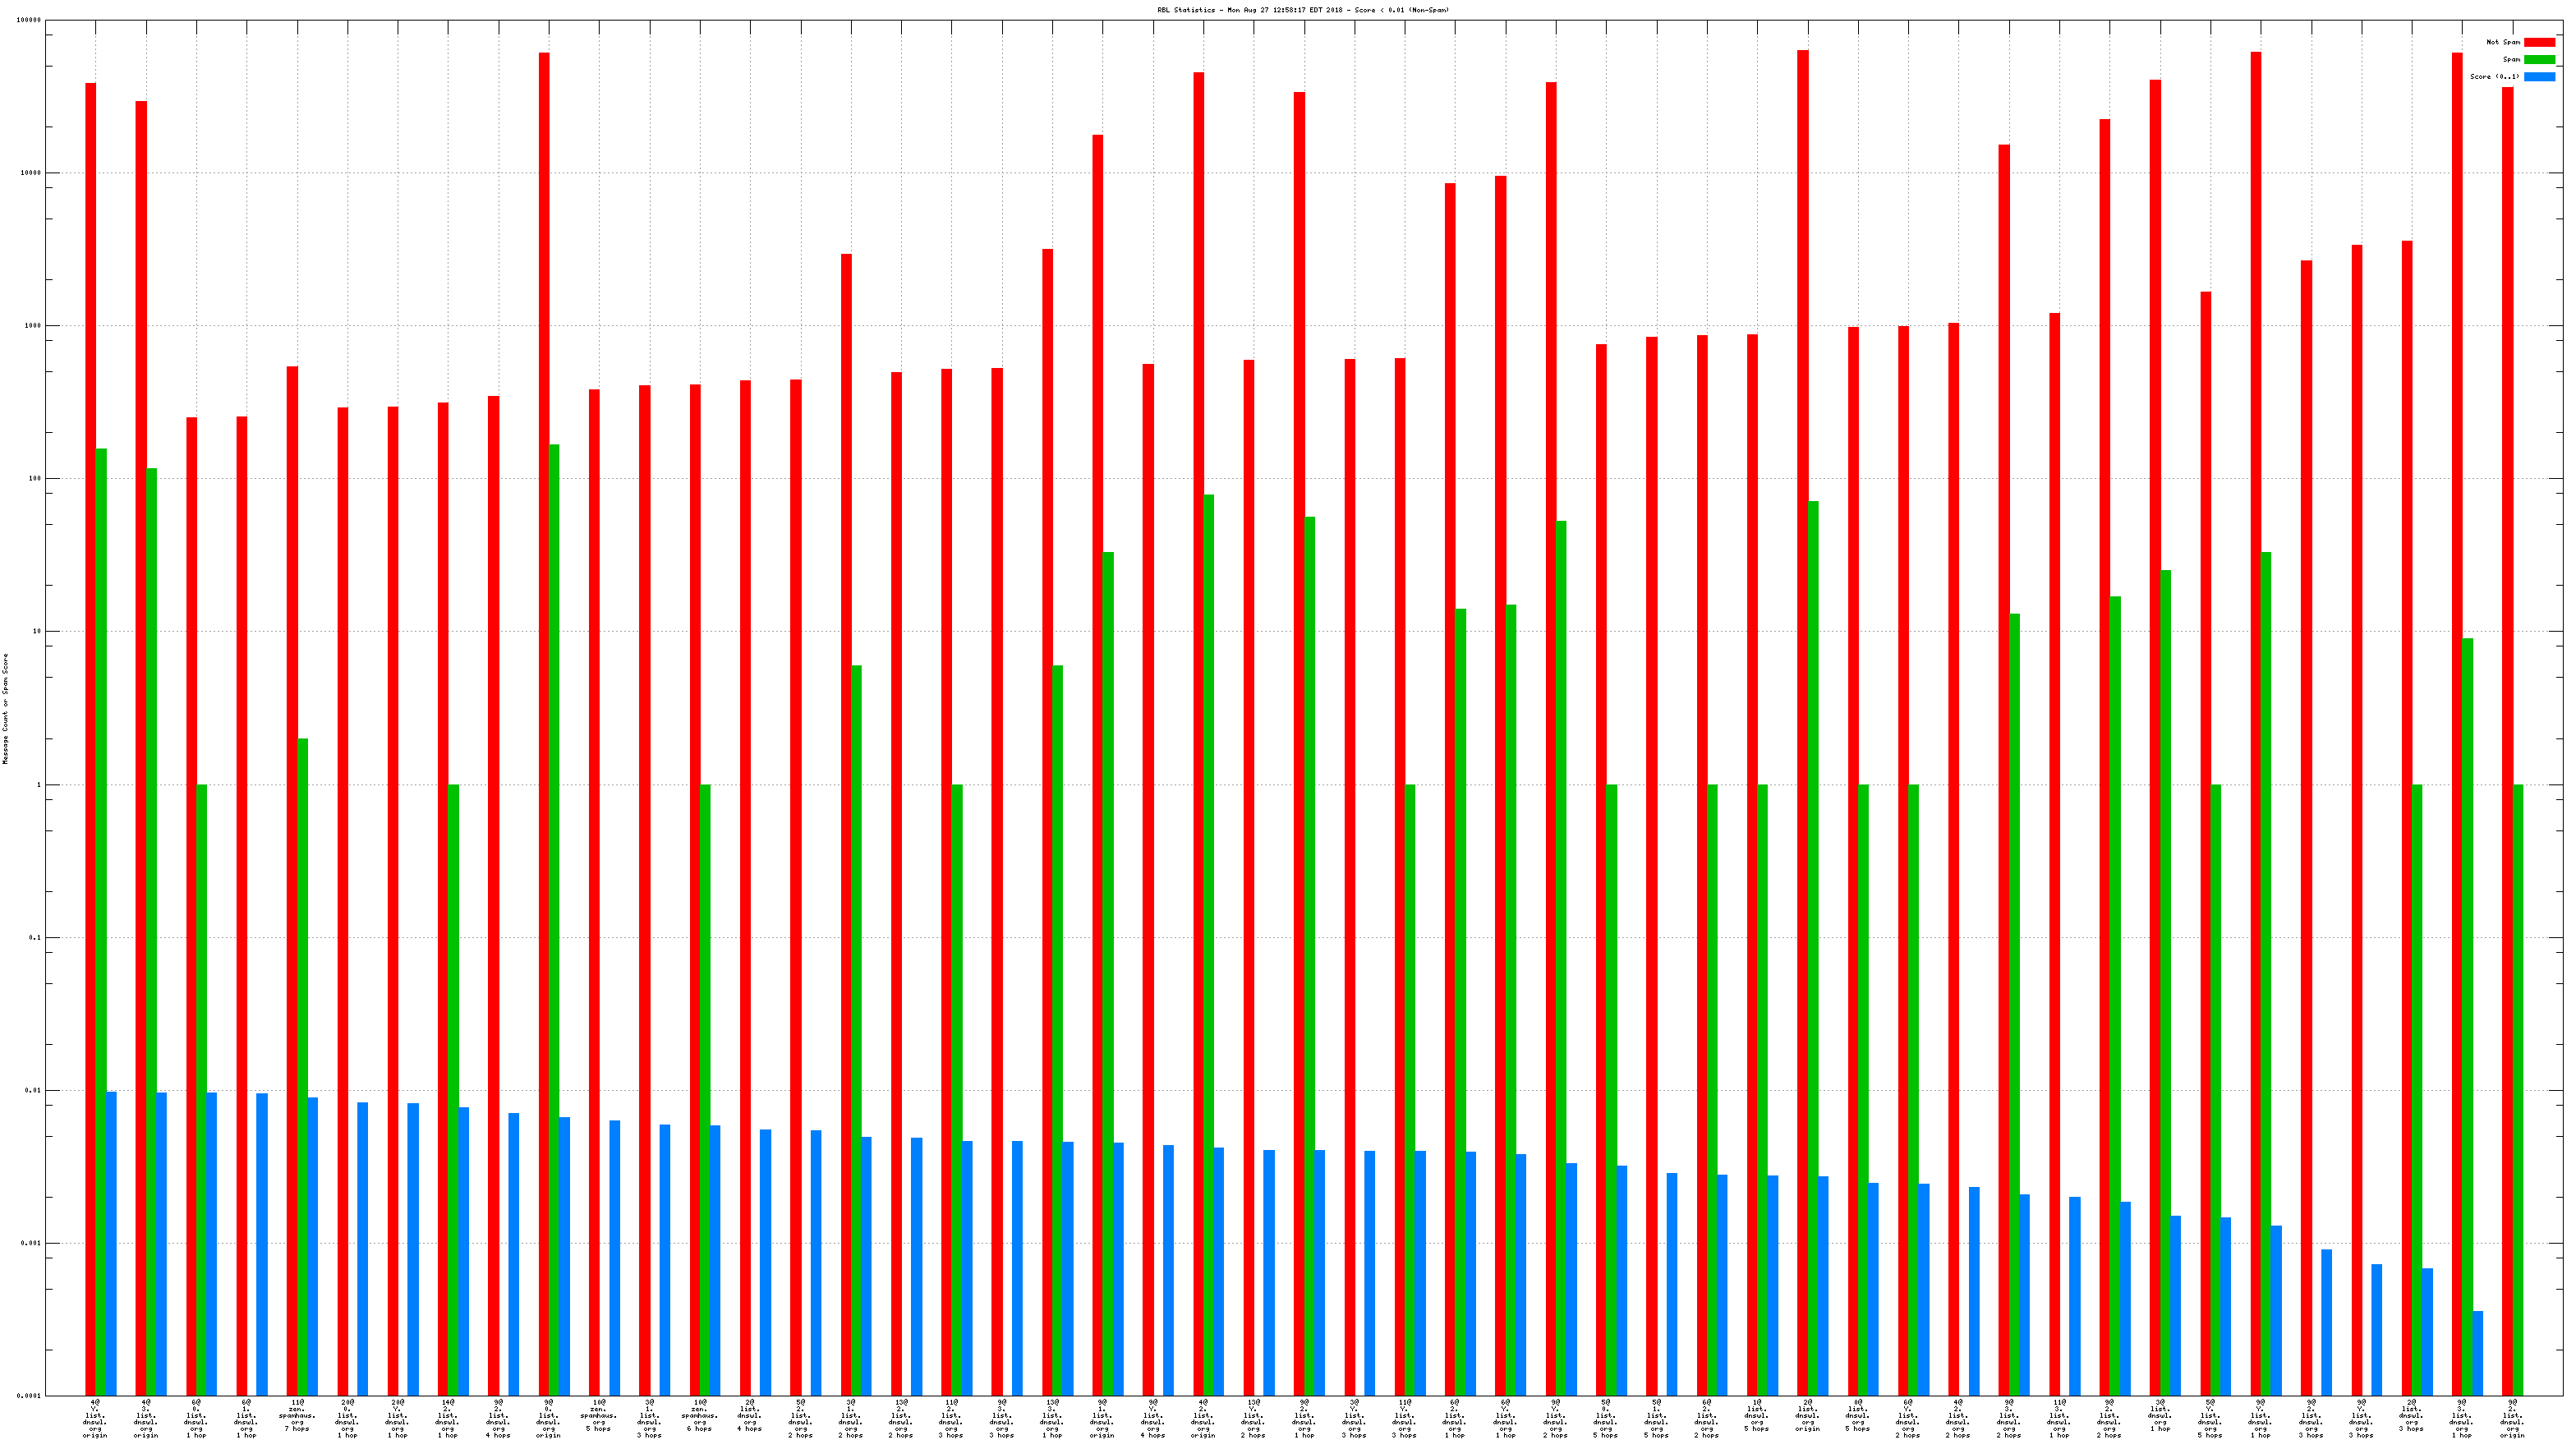Click the blue Score (0..1) legend swatch
The image size is (2576, 1449).
coord(2538,76)
